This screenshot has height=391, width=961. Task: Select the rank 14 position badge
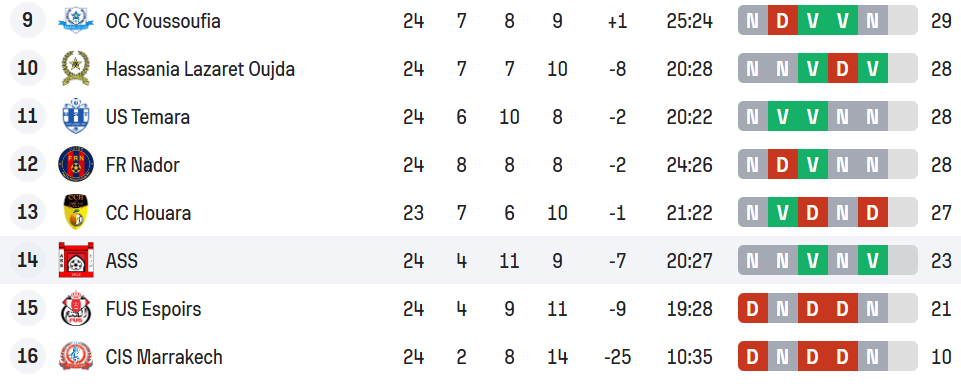[28, 260]
